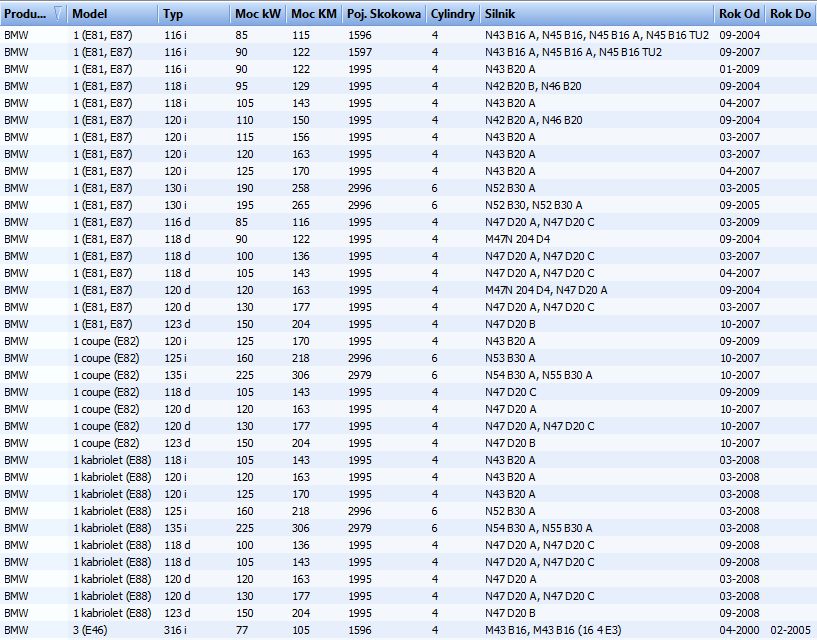This screenshot has width=817, height=640.
Task: Click the '03-2005' Rok Od cell
Action: coord(739,188)
